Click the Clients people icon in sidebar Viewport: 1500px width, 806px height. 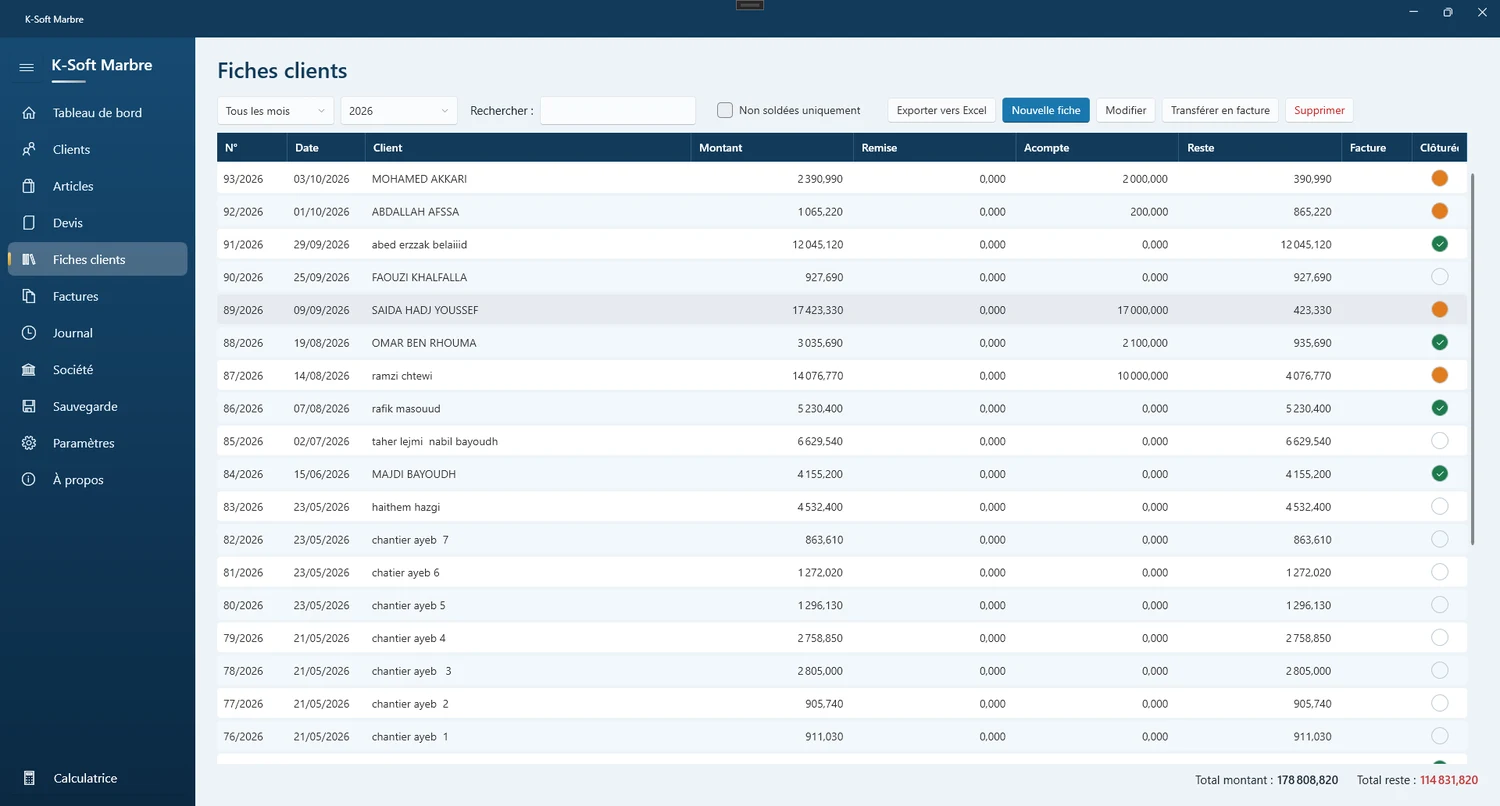coord(29,149)
